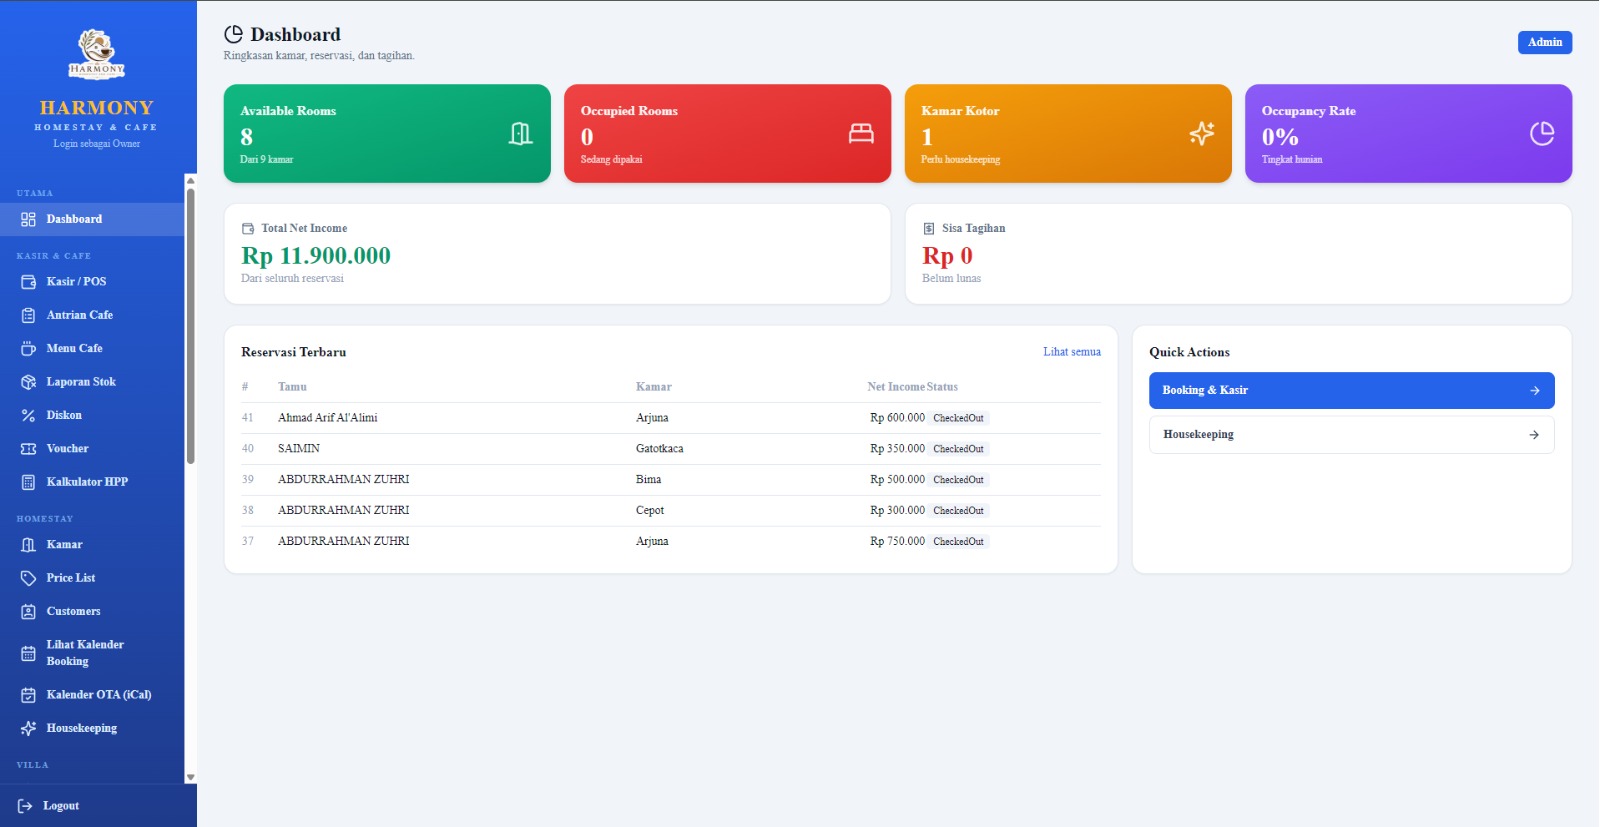1600x827 pixels.
Task: Click the Housekeeping sparkle icon in sidebar
Action: (28, 728)
